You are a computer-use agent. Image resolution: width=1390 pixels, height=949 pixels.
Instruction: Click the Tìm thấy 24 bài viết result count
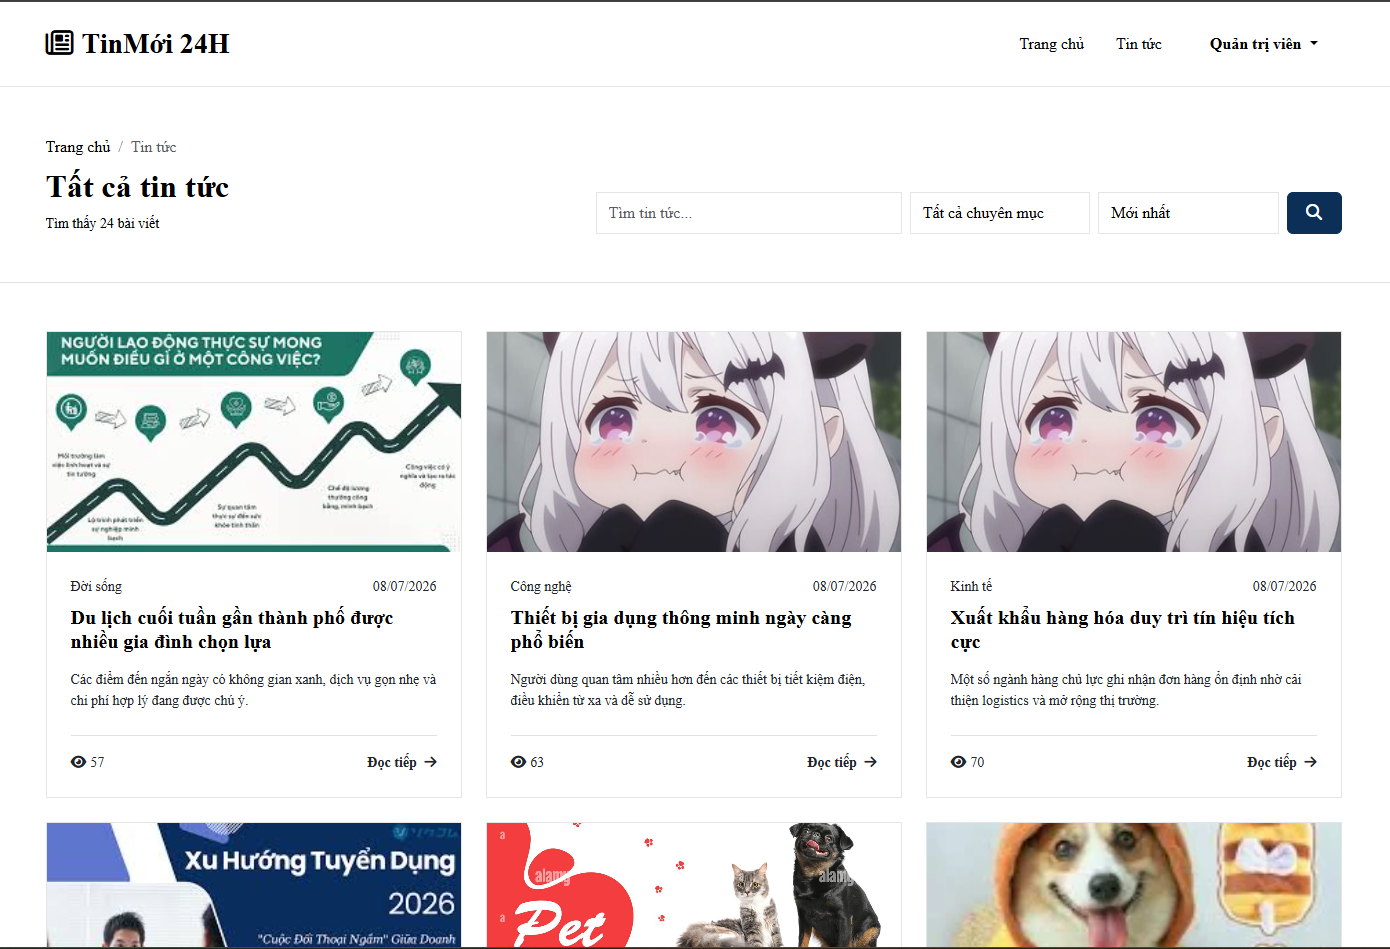coord(103,223)
